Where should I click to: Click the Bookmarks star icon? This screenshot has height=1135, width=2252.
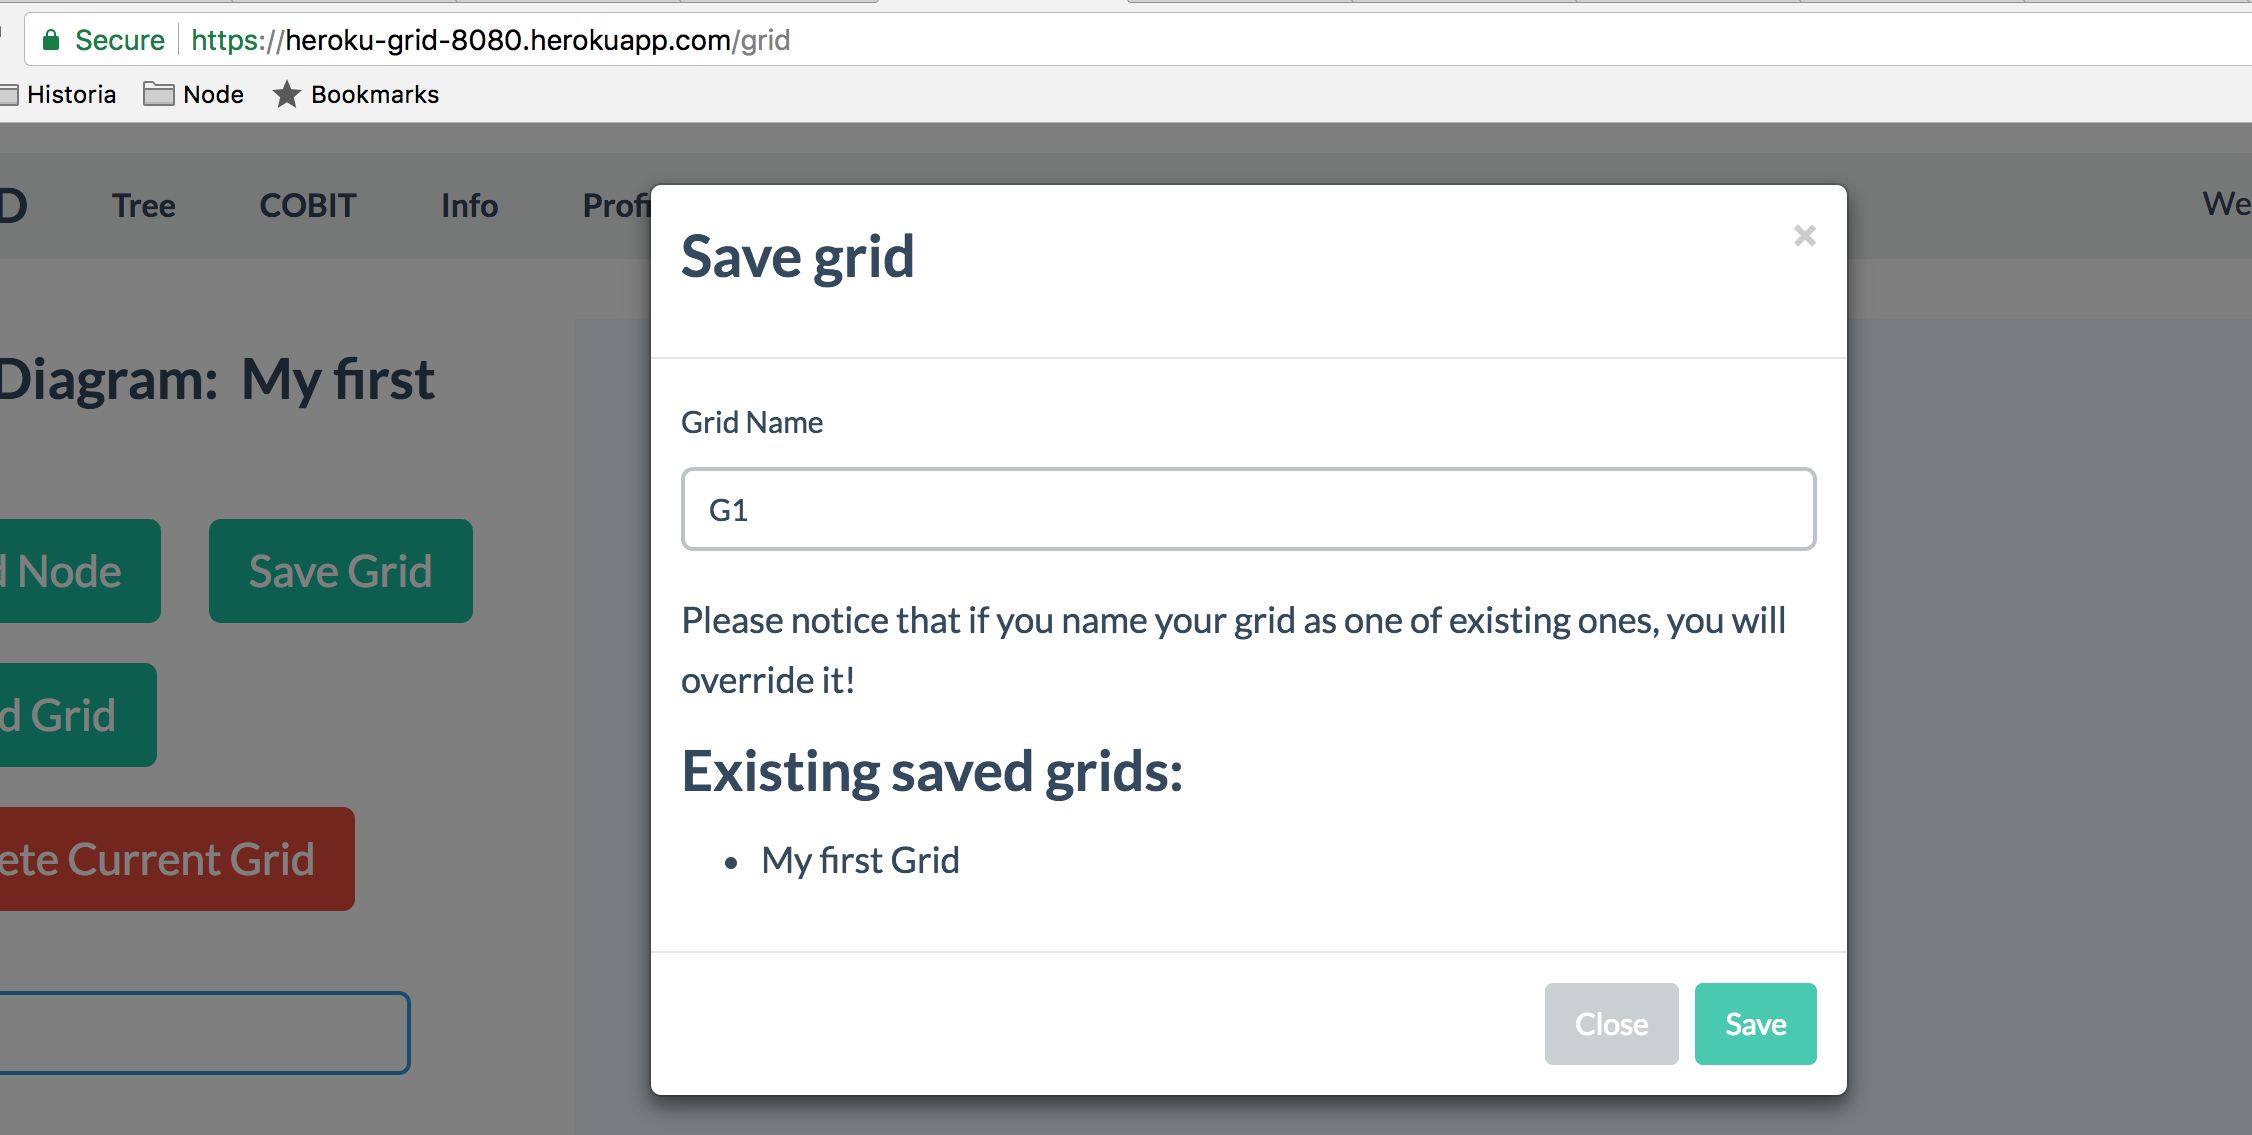tap(287, 94)
